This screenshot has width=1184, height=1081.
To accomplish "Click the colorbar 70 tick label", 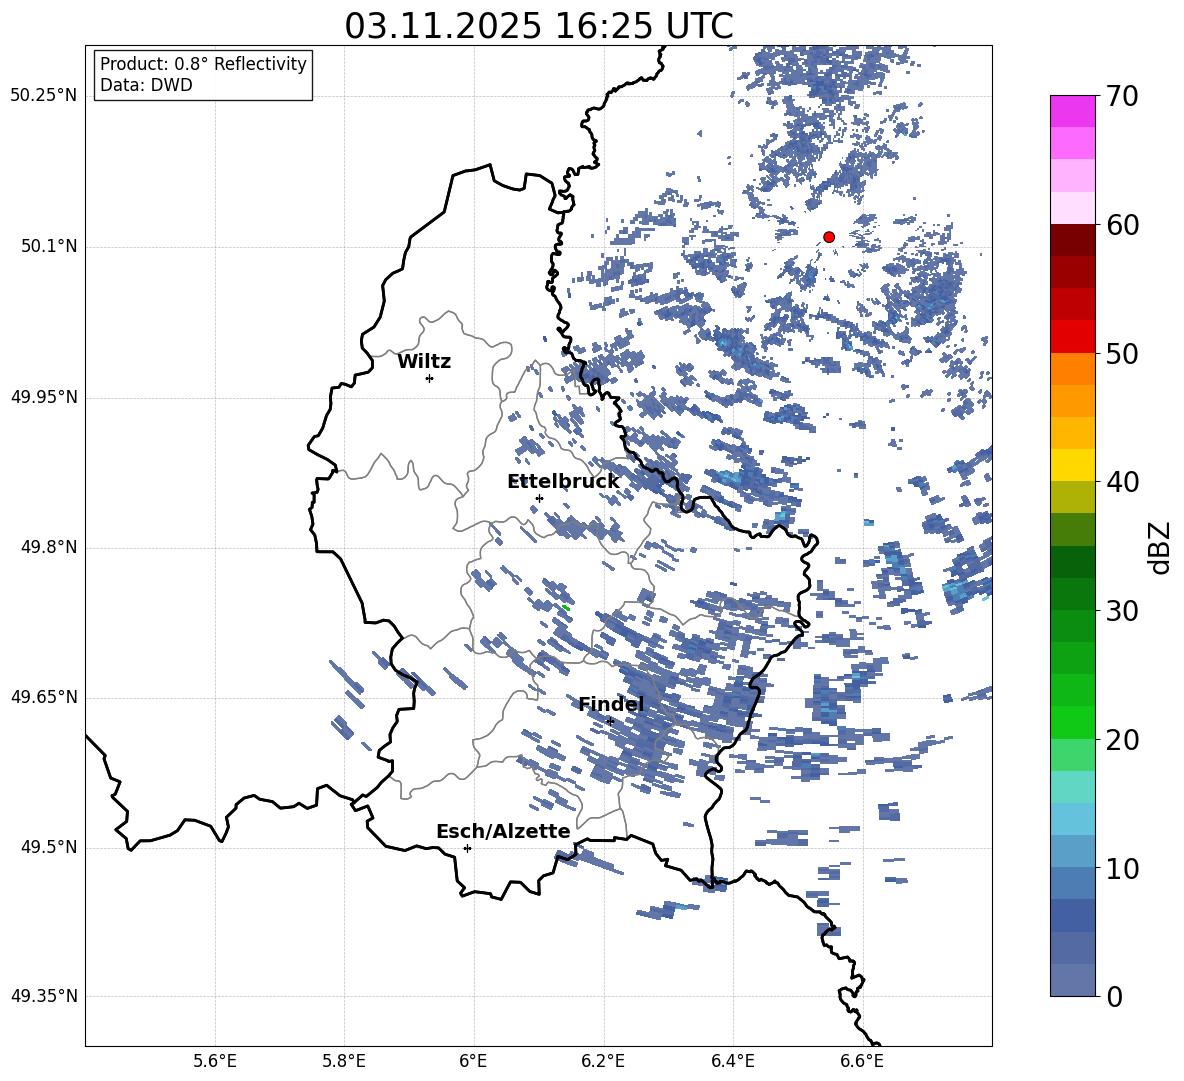I will tap(1122, 97).
